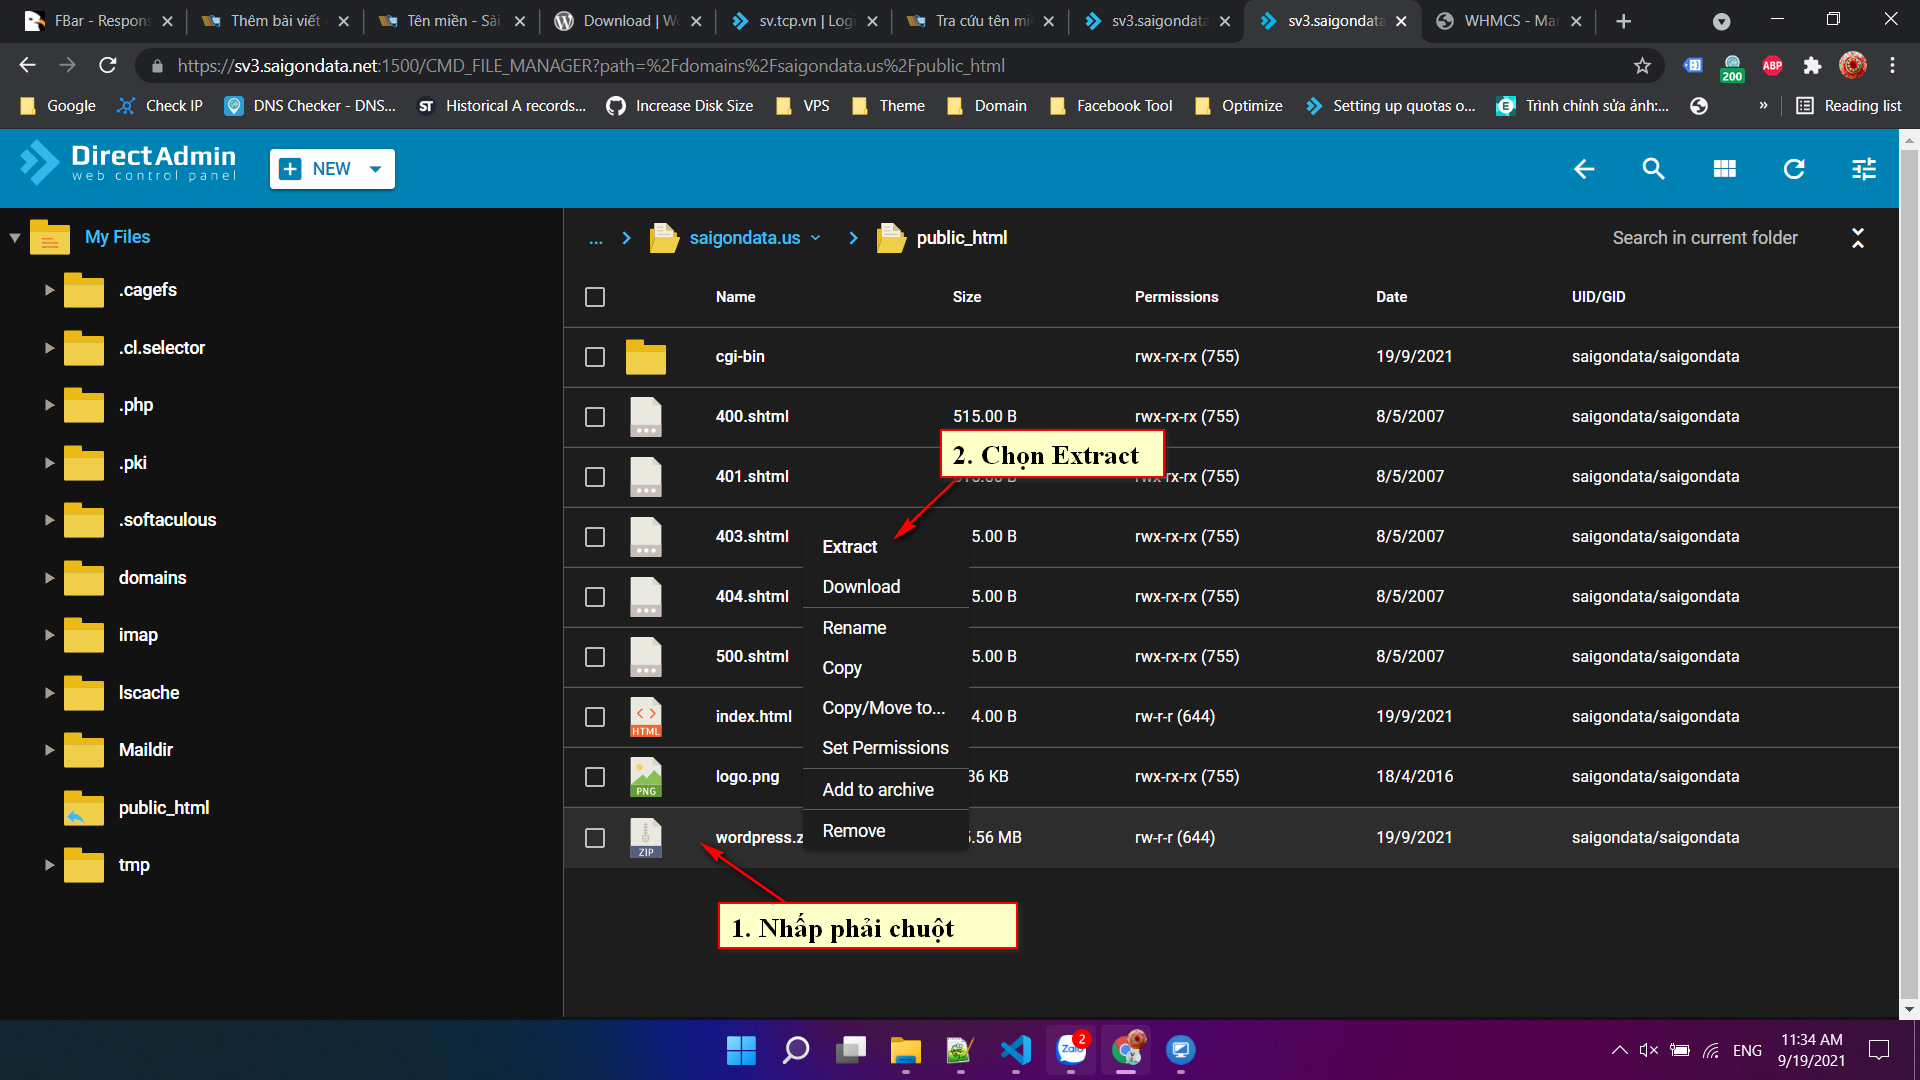Viewport: 1920px width, 1080px height.
Task: Click the public_html folder icon in breadcrumb
Action: (891, 238)
